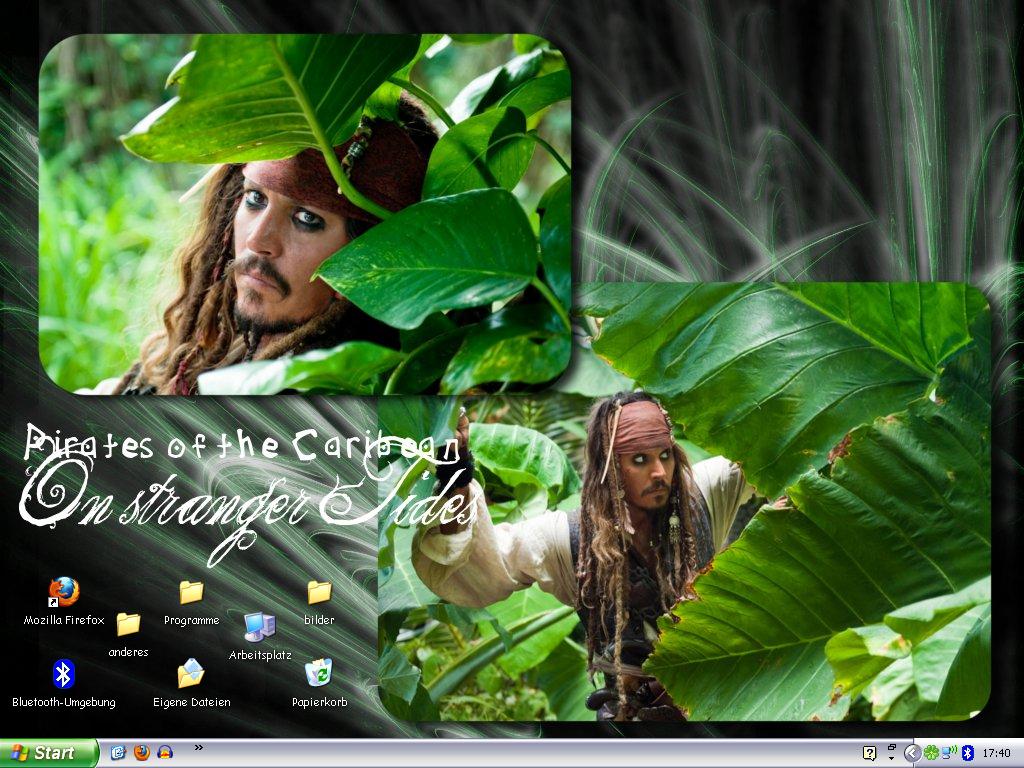The width and height of the screenshot is (1024, 768).
Task: Select the Bluetooth-Umgebung desktop icon
Action: tap(64, 675)
